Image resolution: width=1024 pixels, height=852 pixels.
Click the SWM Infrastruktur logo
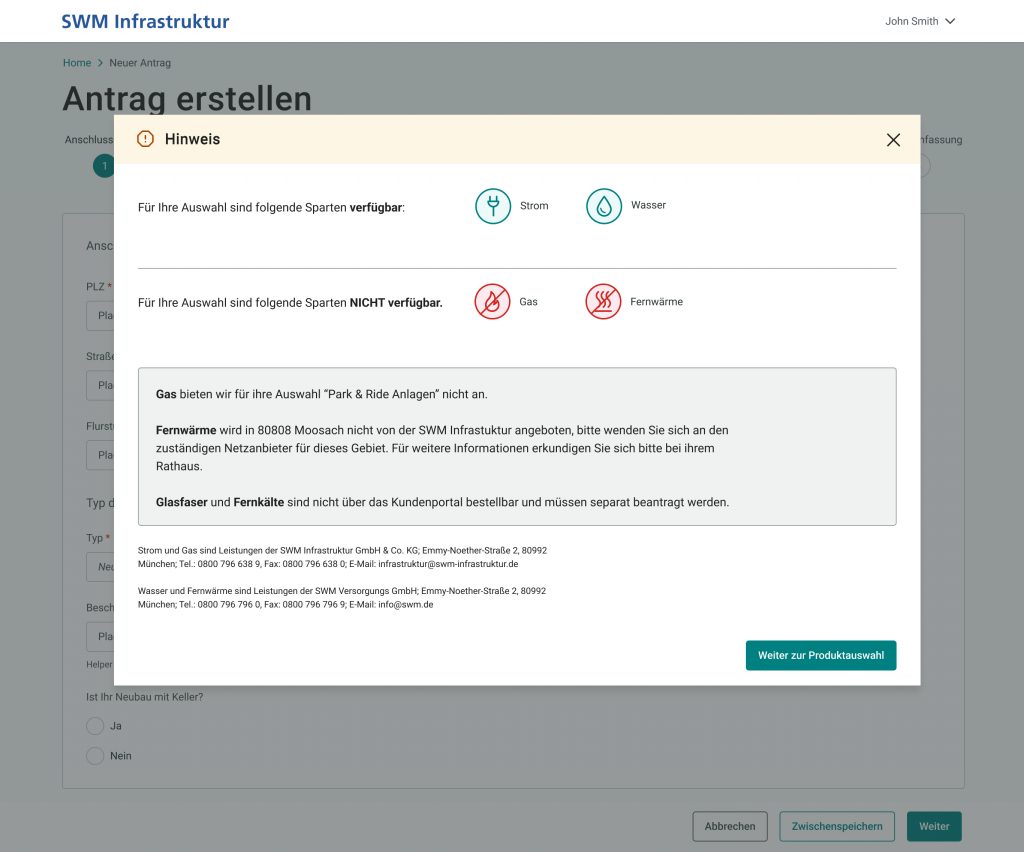click(x=145, y=21)
